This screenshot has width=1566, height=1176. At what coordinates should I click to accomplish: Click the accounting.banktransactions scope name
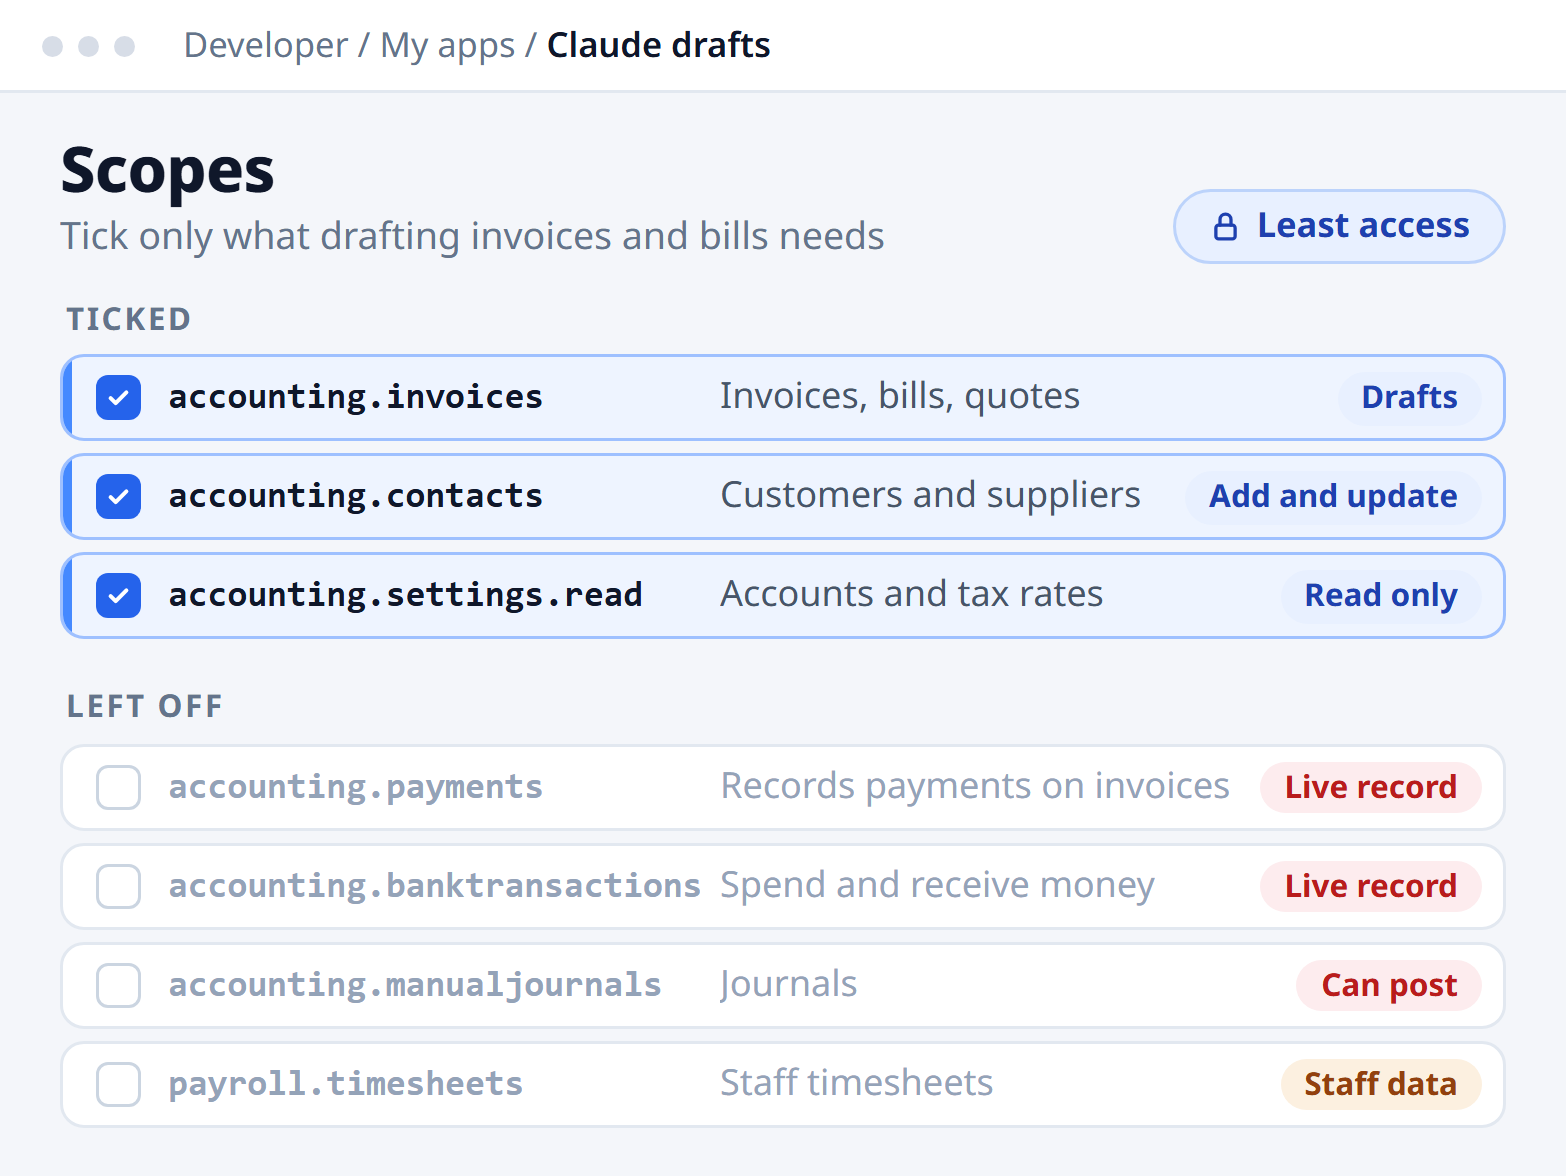[x=434, y=886]
